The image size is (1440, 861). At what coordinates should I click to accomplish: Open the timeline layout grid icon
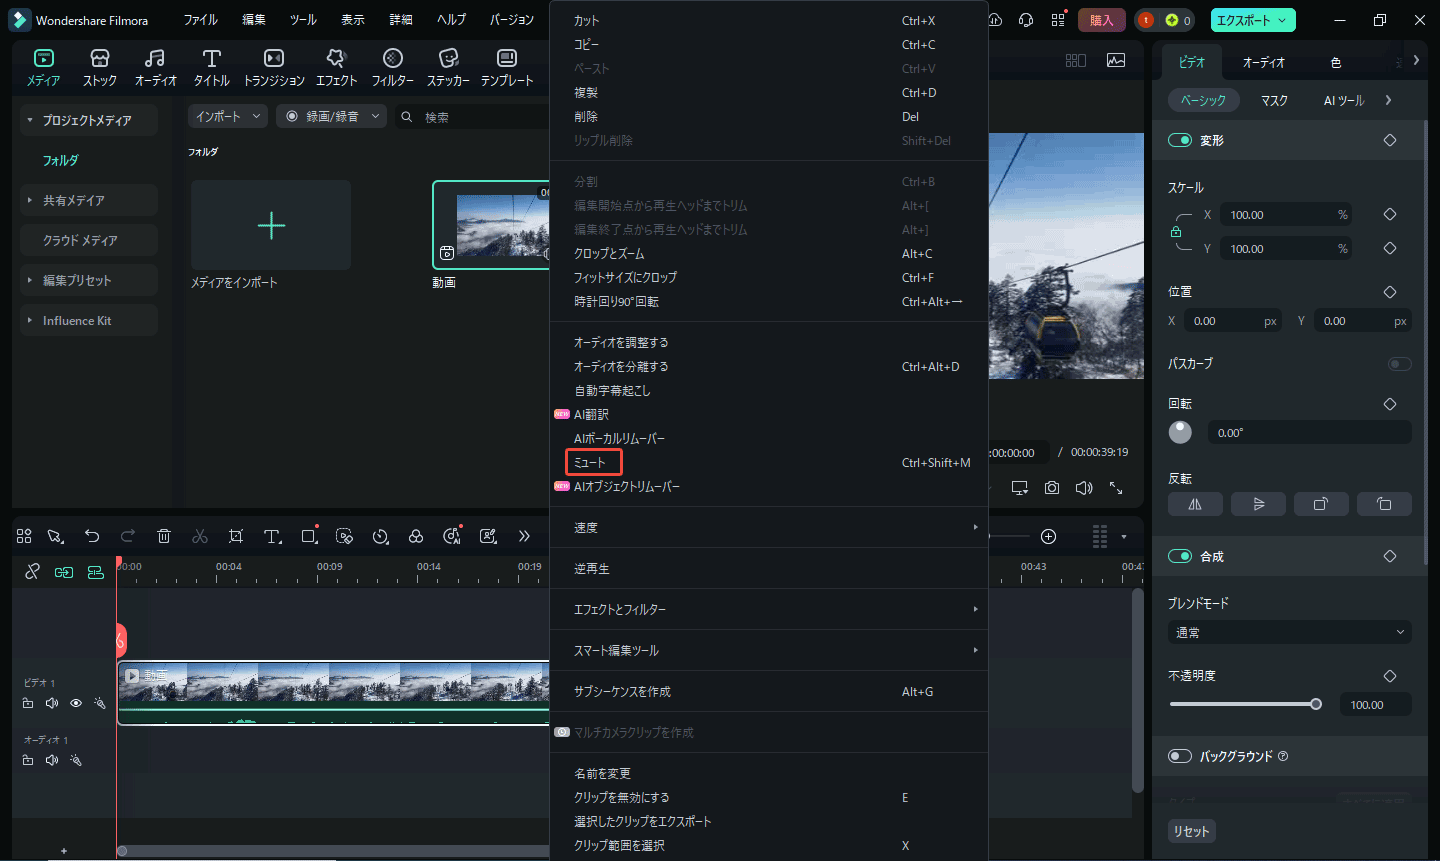(x=24, y=537)
